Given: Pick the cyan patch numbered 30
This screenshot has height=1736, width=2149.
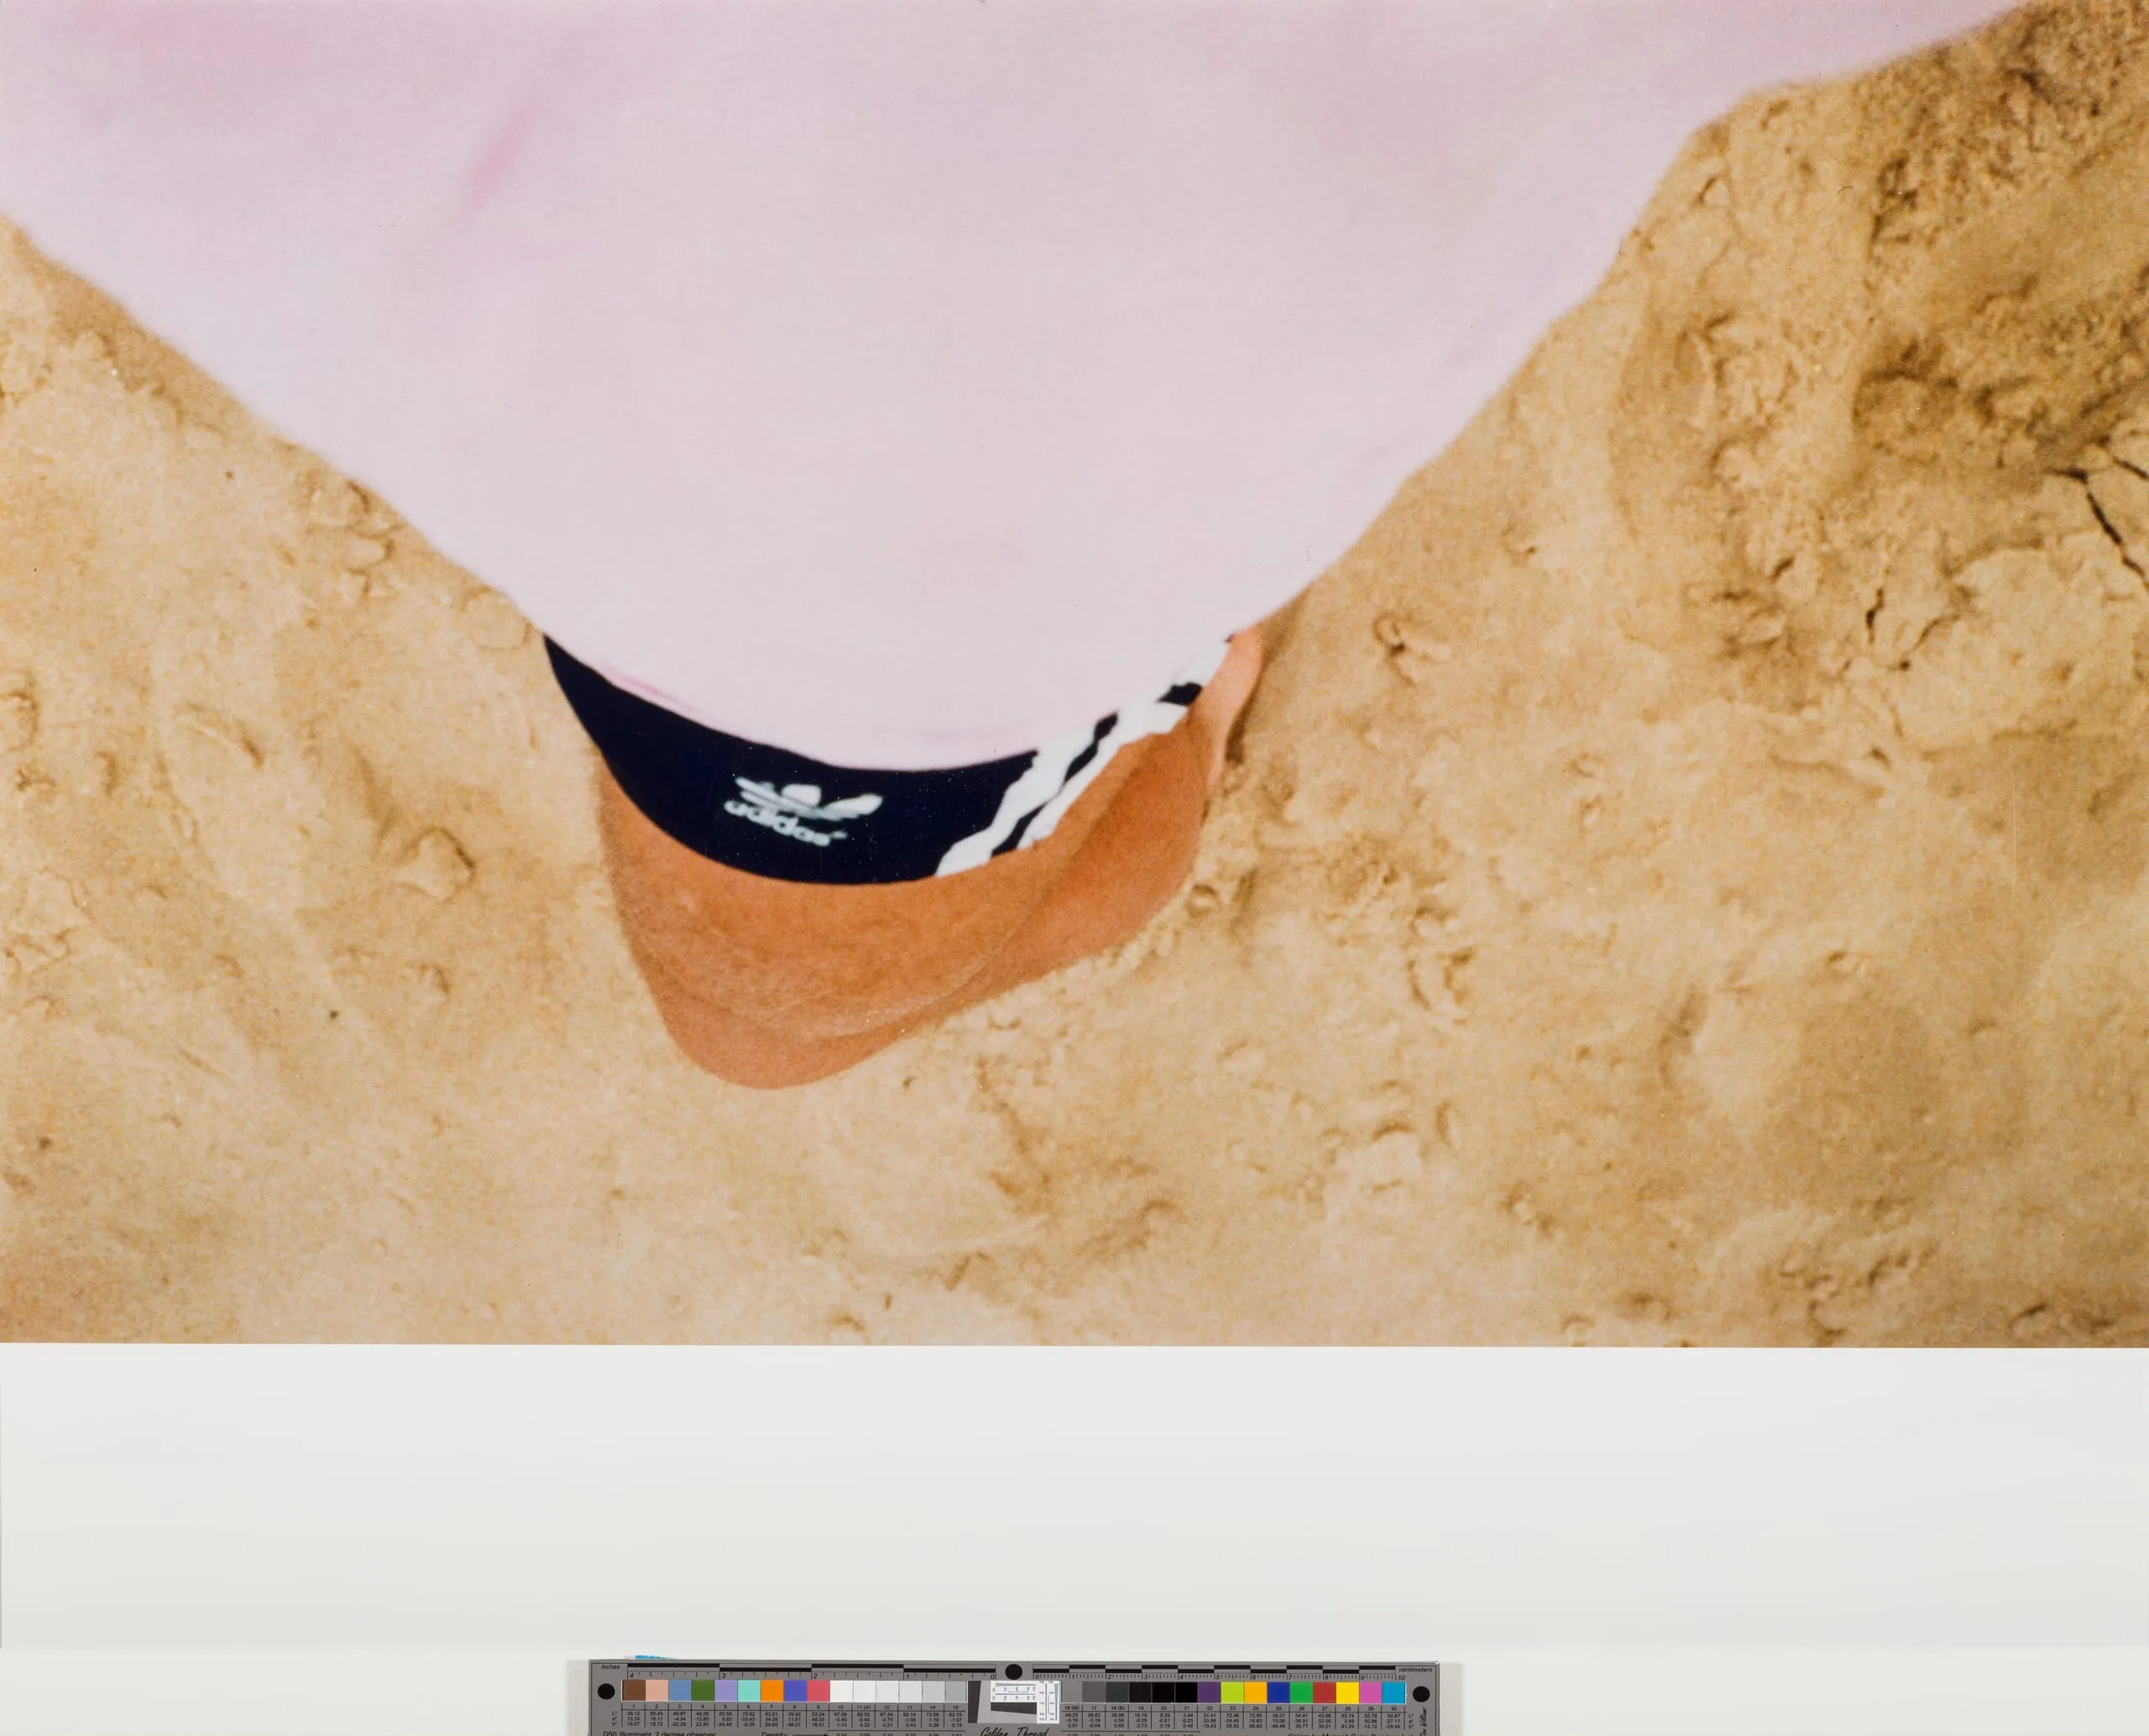Looking at the screenshot, I should [x=1394, y=1691].
